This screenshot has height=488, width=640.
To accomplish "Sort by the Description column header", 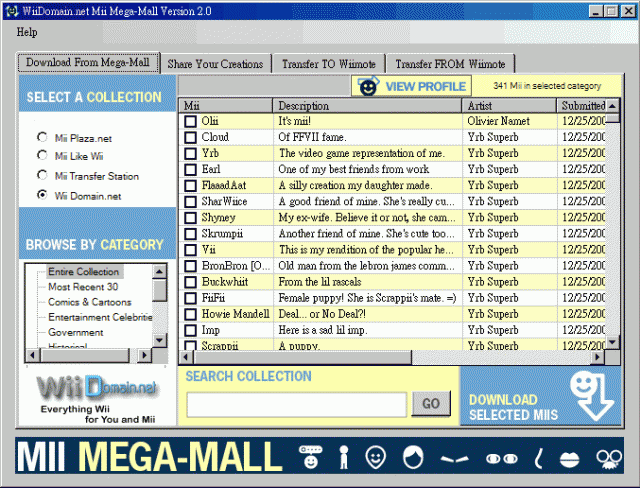I will tap(367, 106).
